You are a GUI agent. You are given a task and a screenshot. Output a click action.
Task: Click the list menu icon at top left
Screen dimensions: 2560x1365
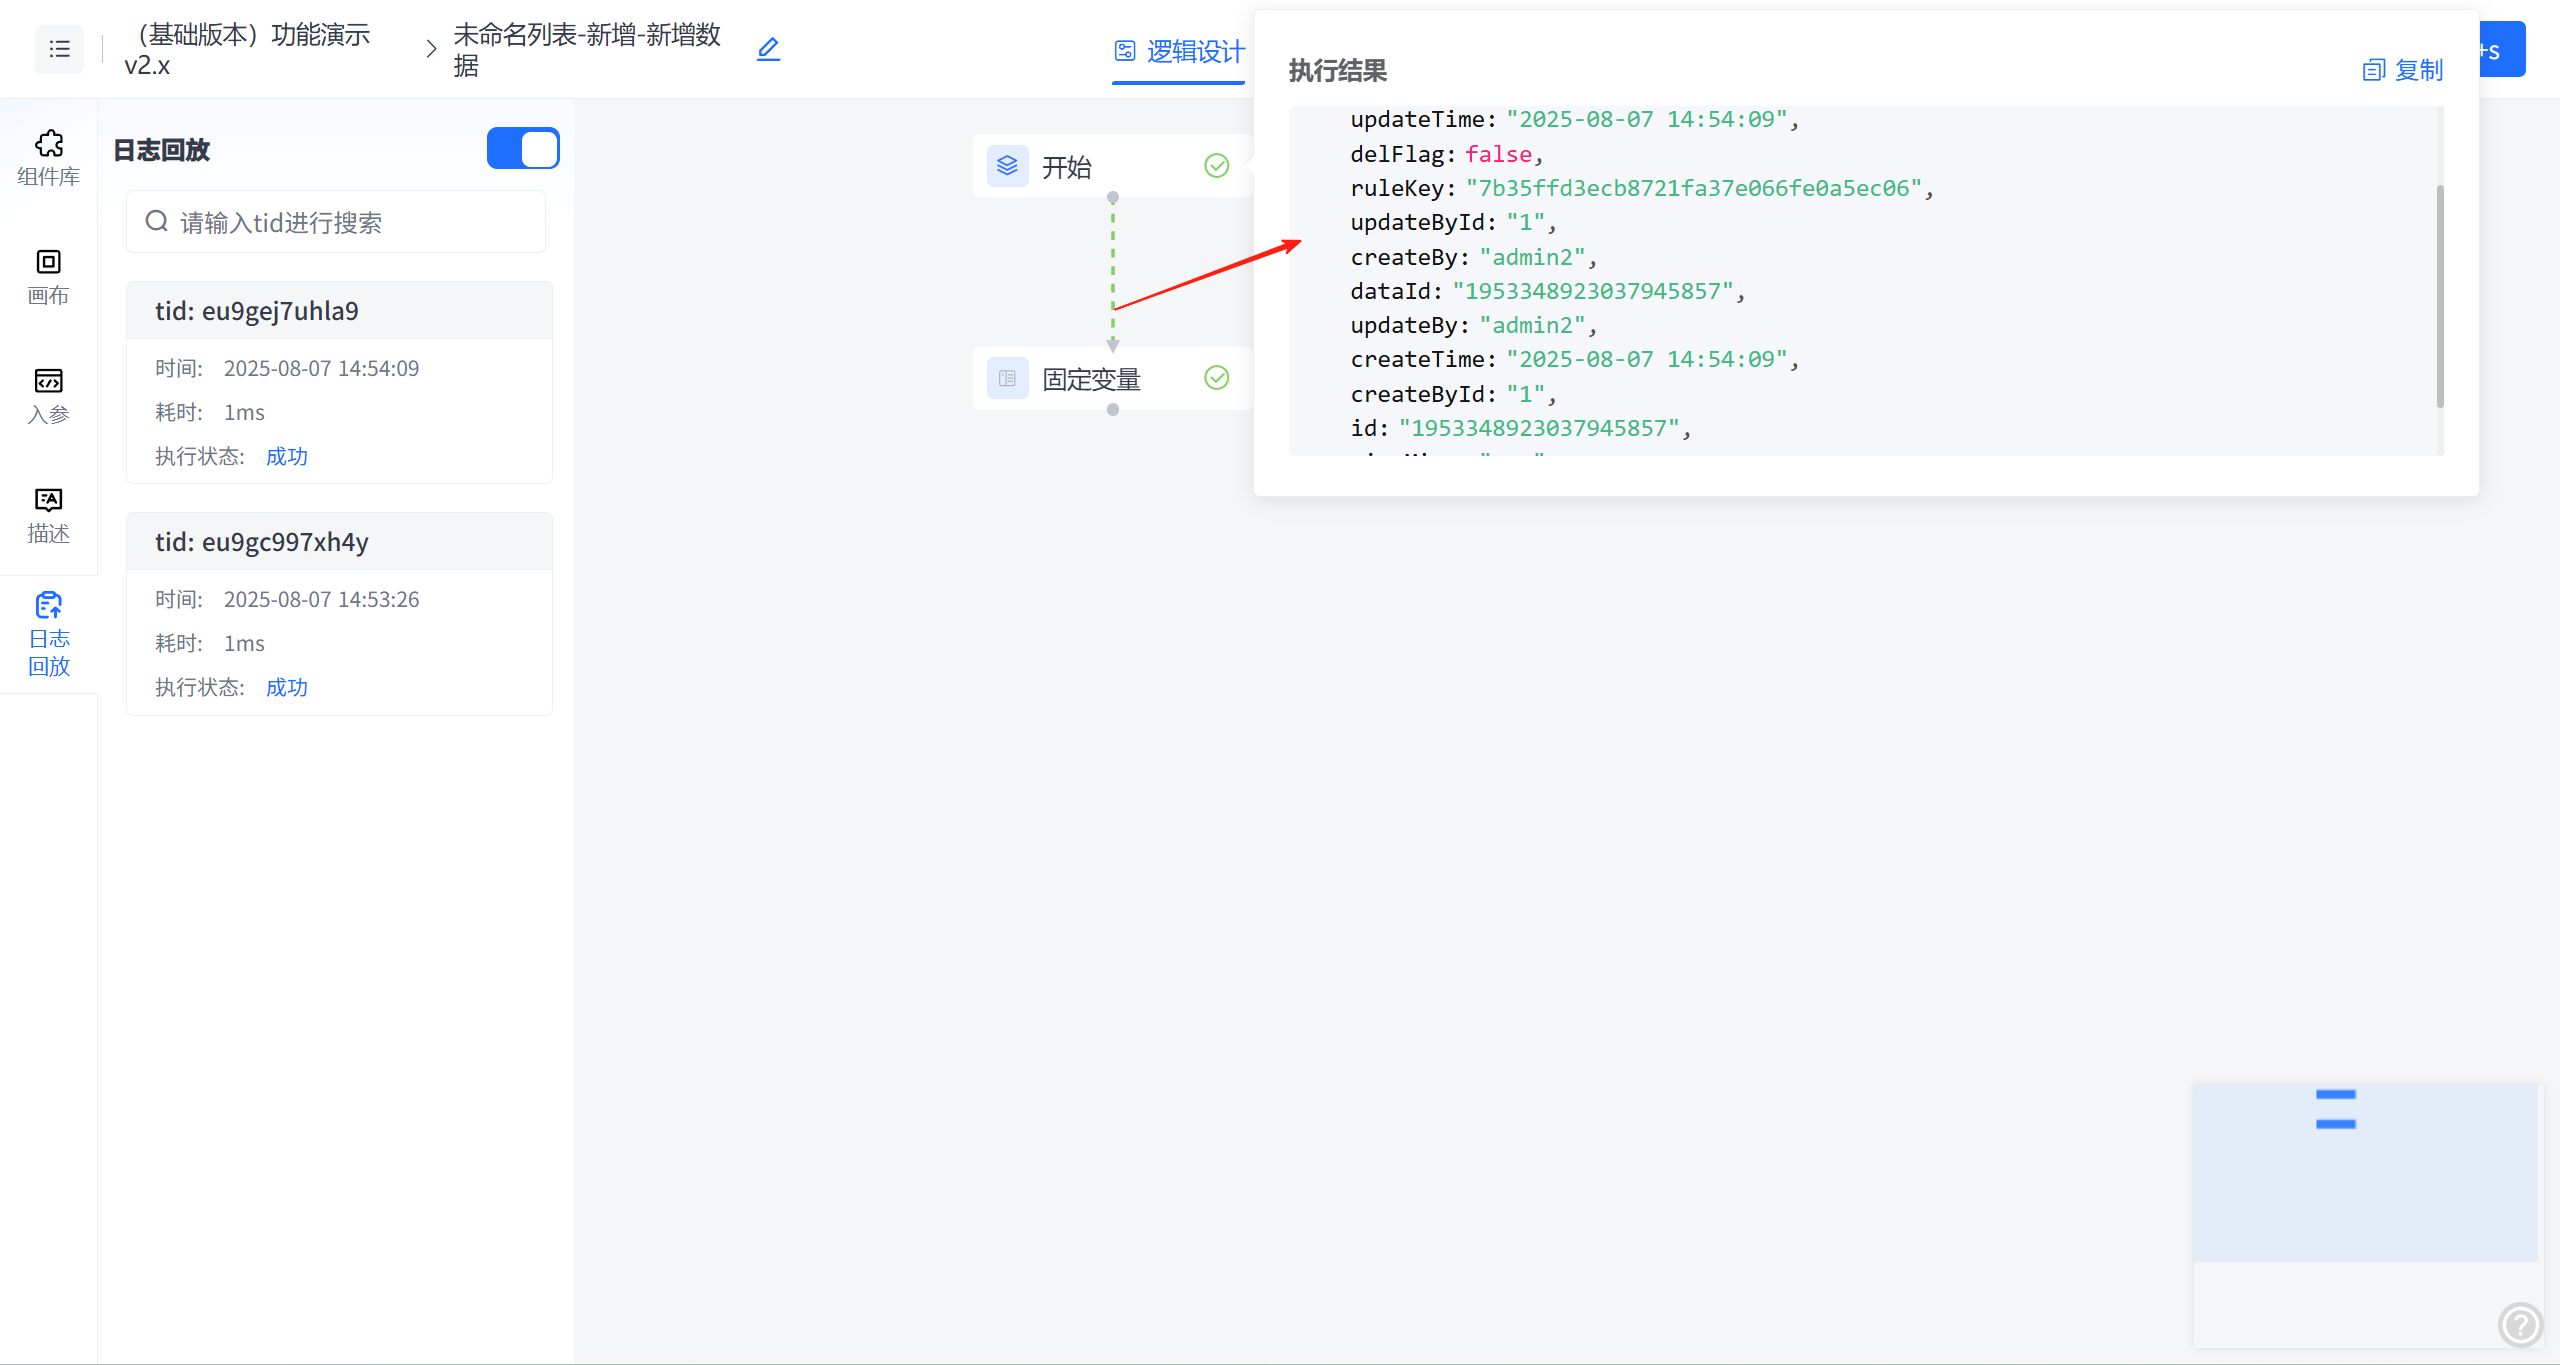[x=59, y=49]
